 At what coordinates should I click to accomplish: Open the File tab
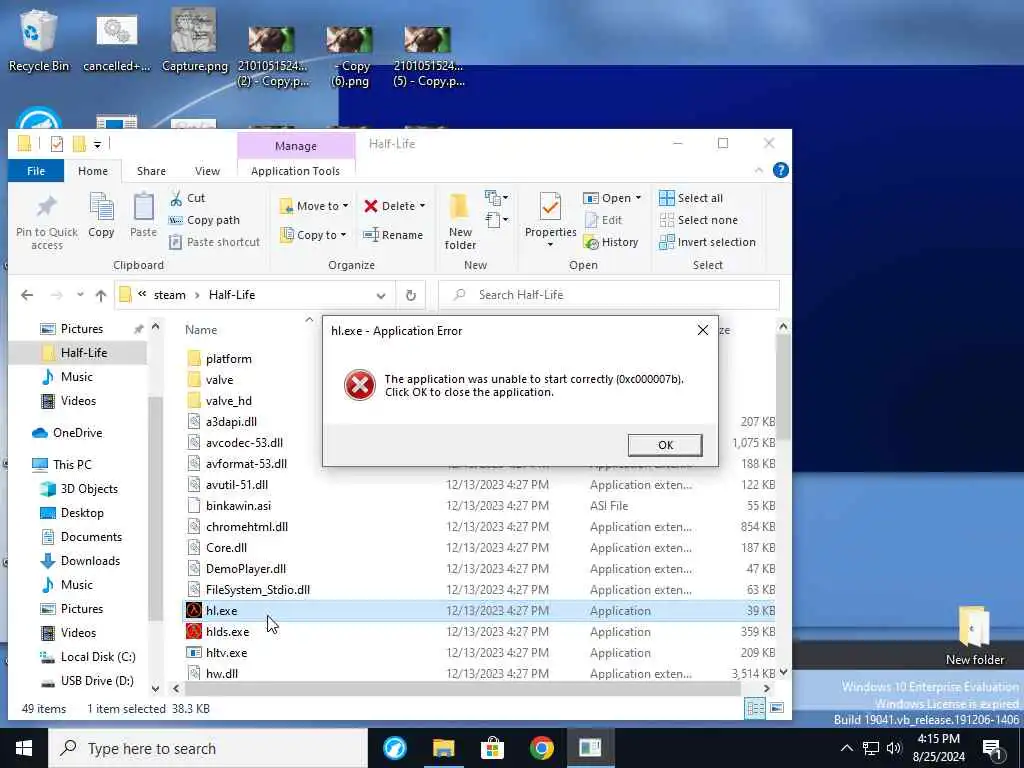click(36, 170)
